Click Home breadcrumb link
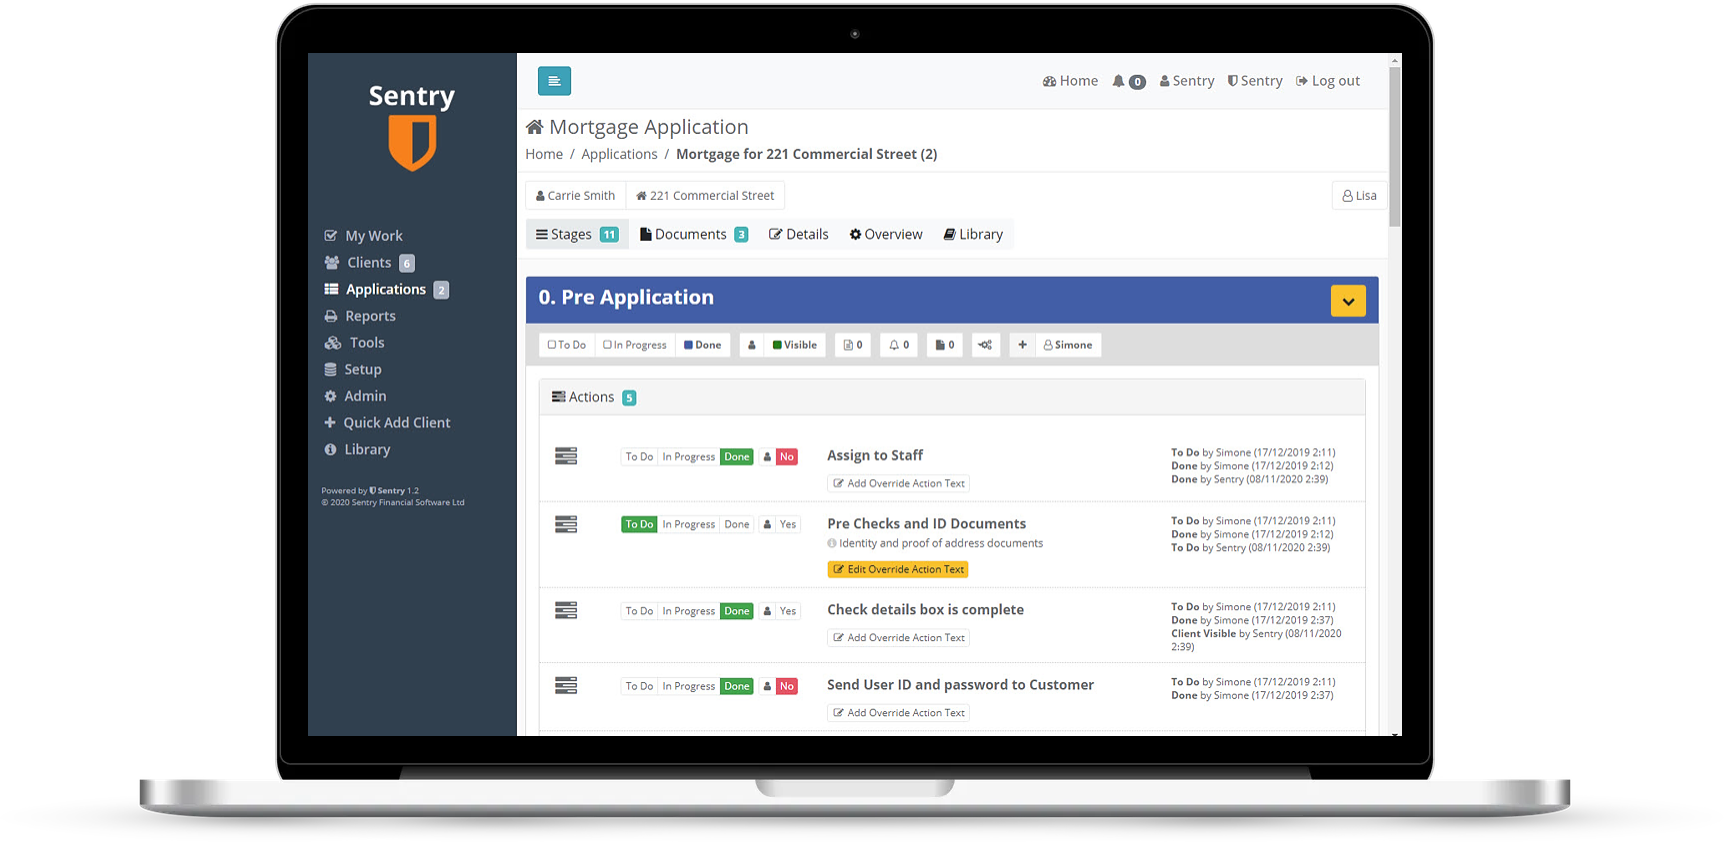The image size is (1724, 842). tap(544, 154)
